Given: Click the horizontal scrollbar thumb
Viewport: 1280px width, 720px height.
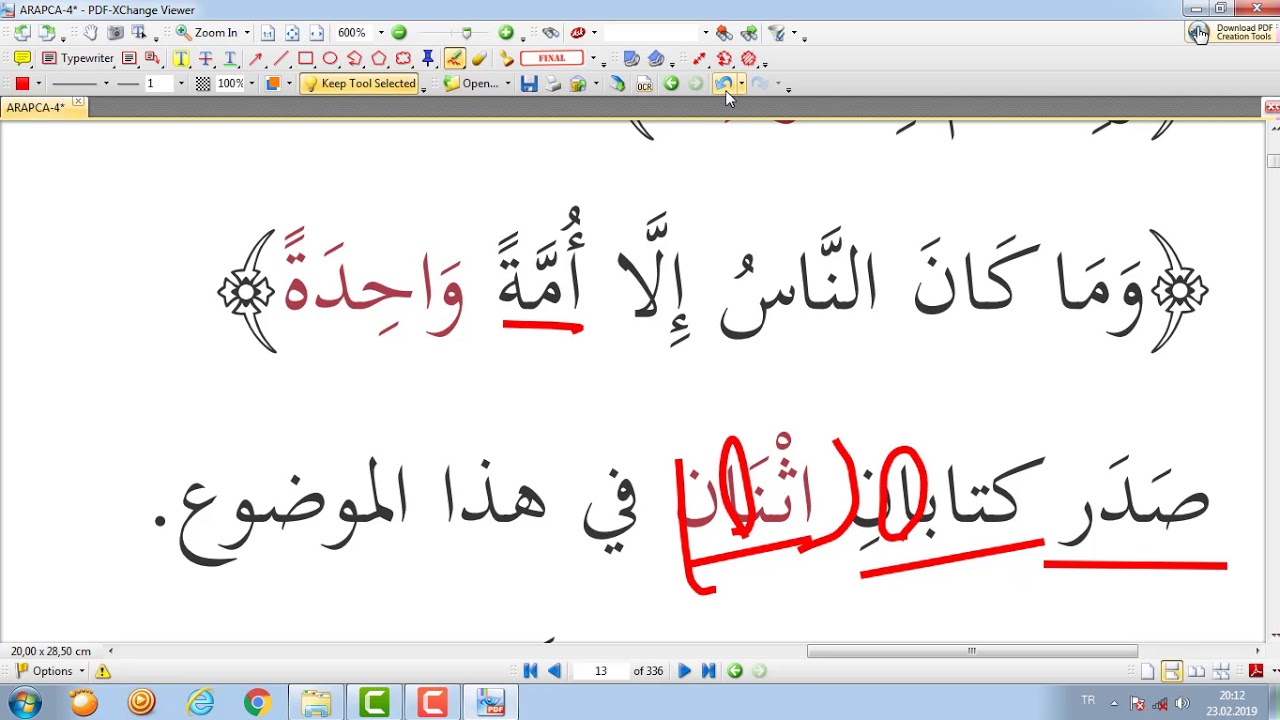Looking at the screenshot, I should pos(972,651).
